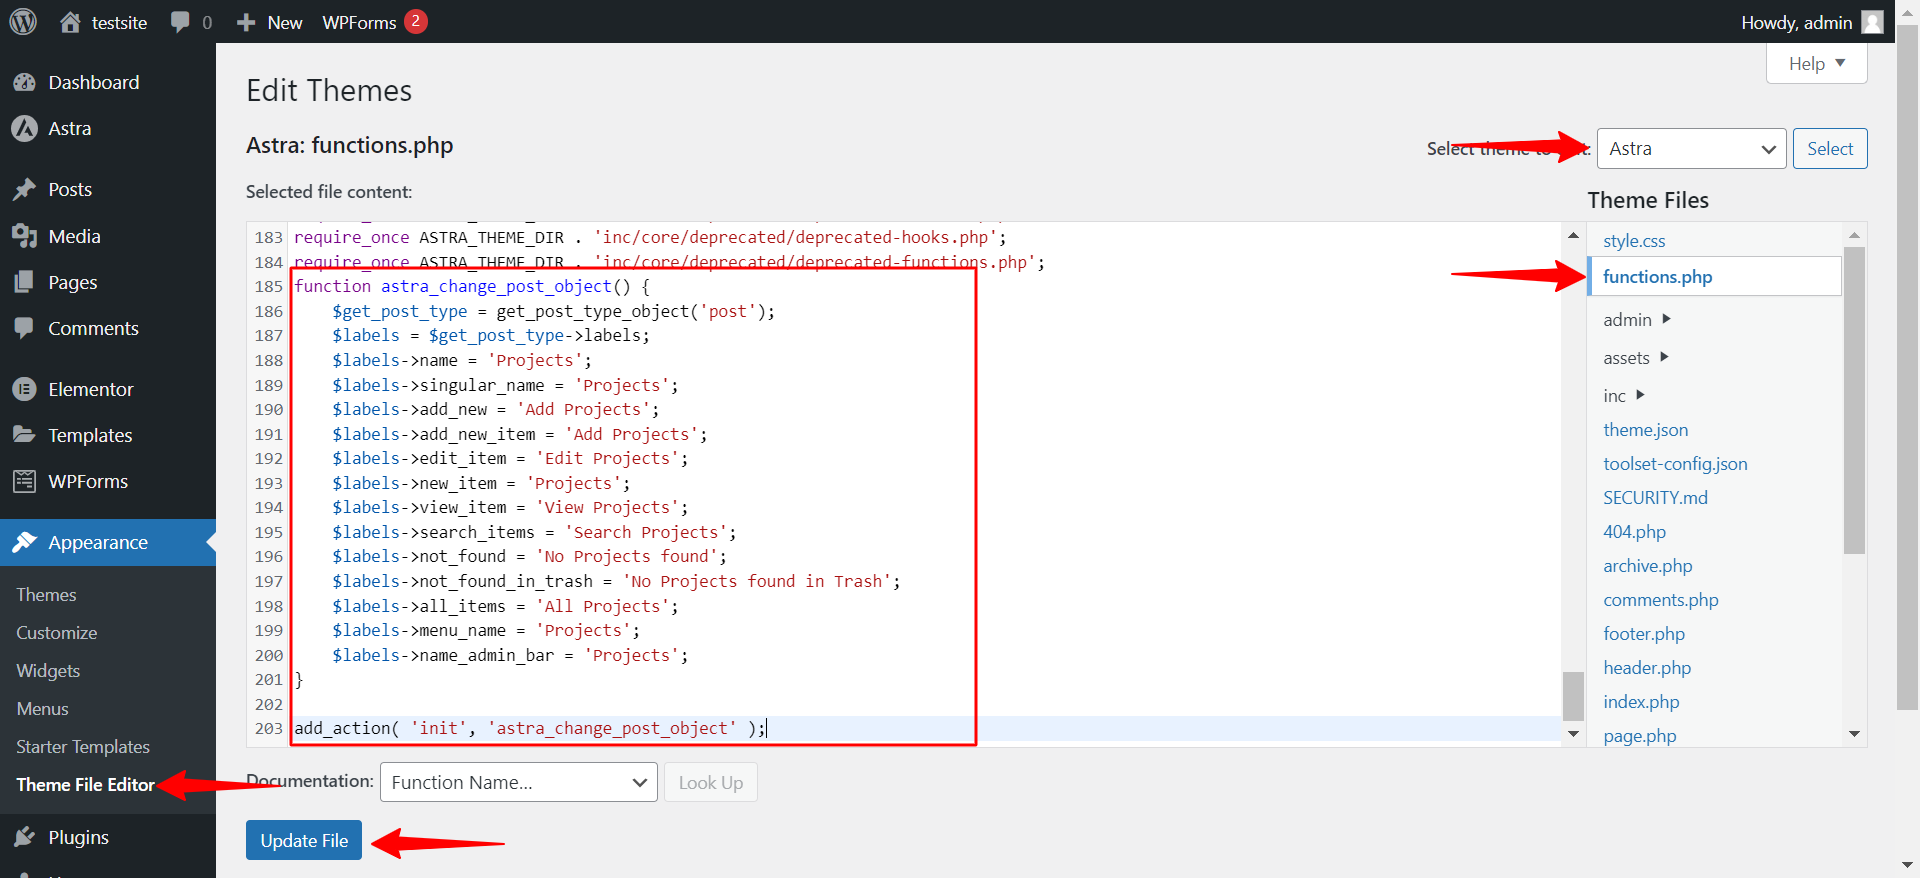Click the Comments speech bubble icon
Screen dimensions: 1920x878
click(24, 328)
